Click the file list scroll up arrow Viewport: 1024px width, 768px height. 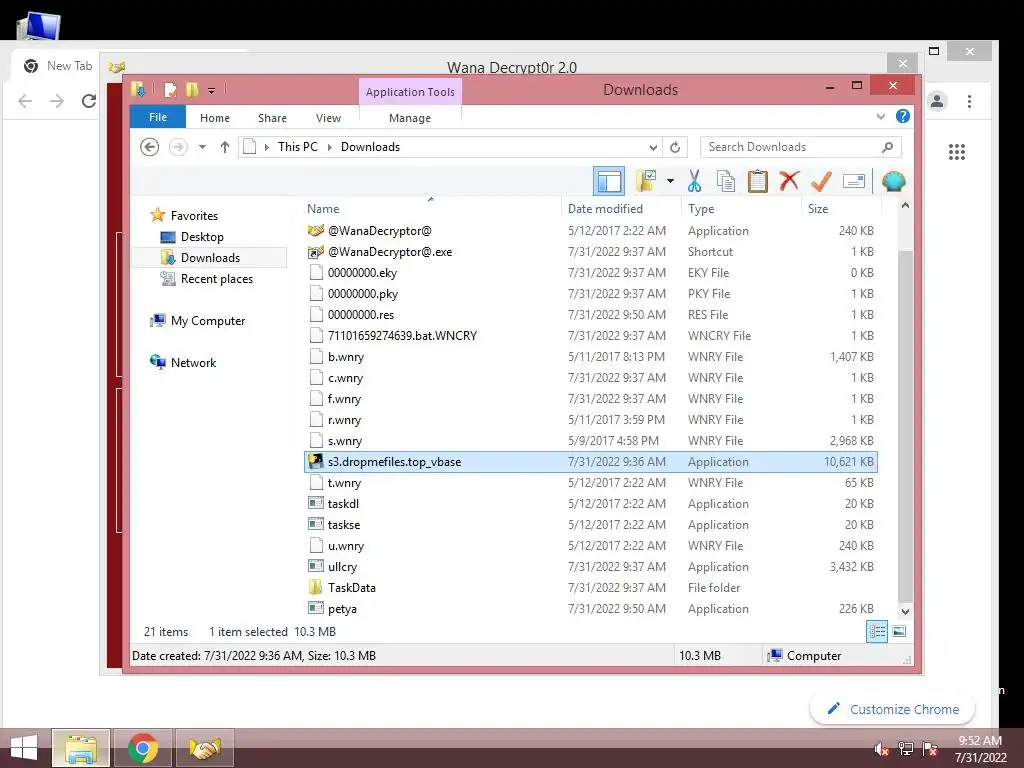pos(905,205)
